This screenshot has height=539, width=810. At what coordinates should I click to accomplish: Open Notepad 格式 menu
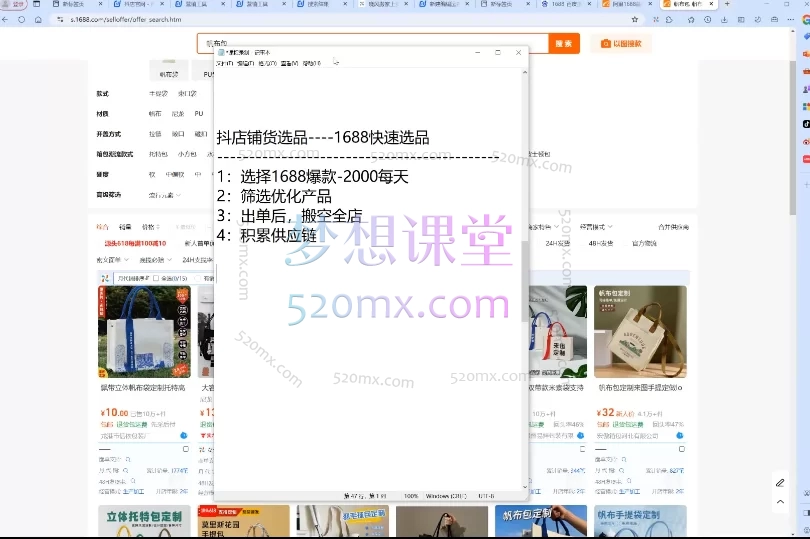point(267,63)
